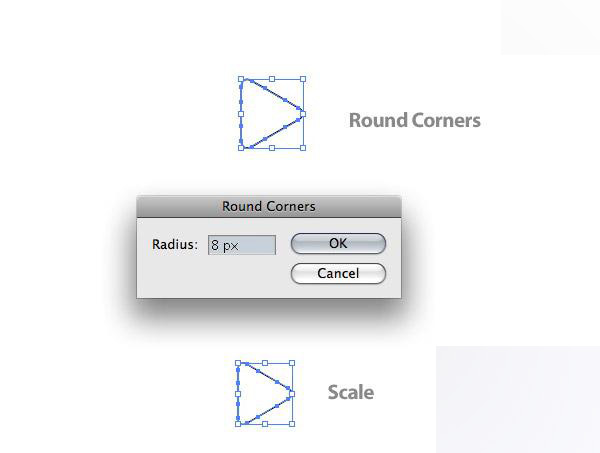Image resolution: width=600 pixels, height=453 pixels.
Task: Click OK in Round Corners dialog
Action: point(338,244)
